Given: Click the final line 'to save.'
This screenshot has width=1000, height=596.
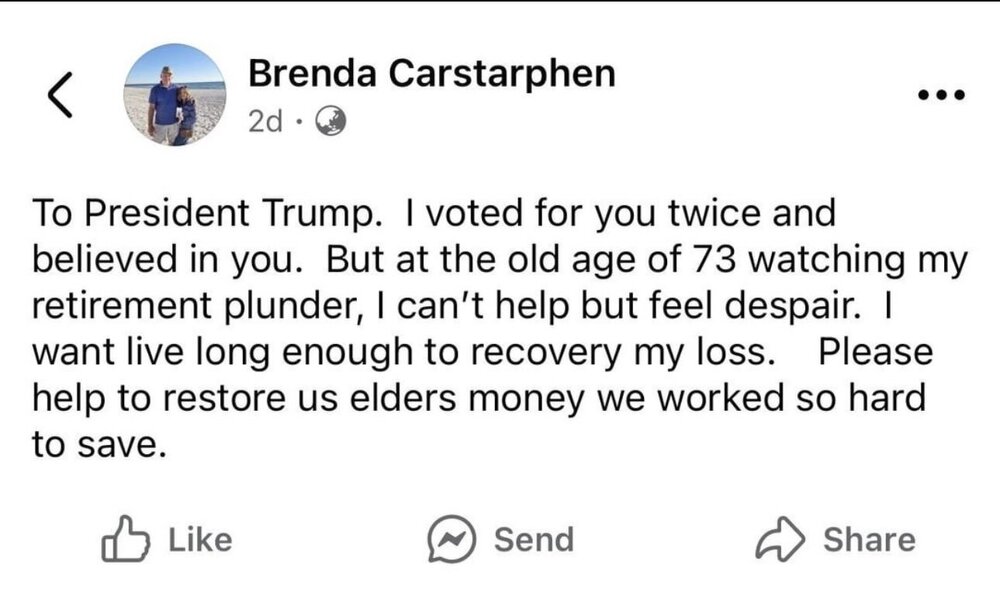Looking at the screenshot, I should (96, 446).
